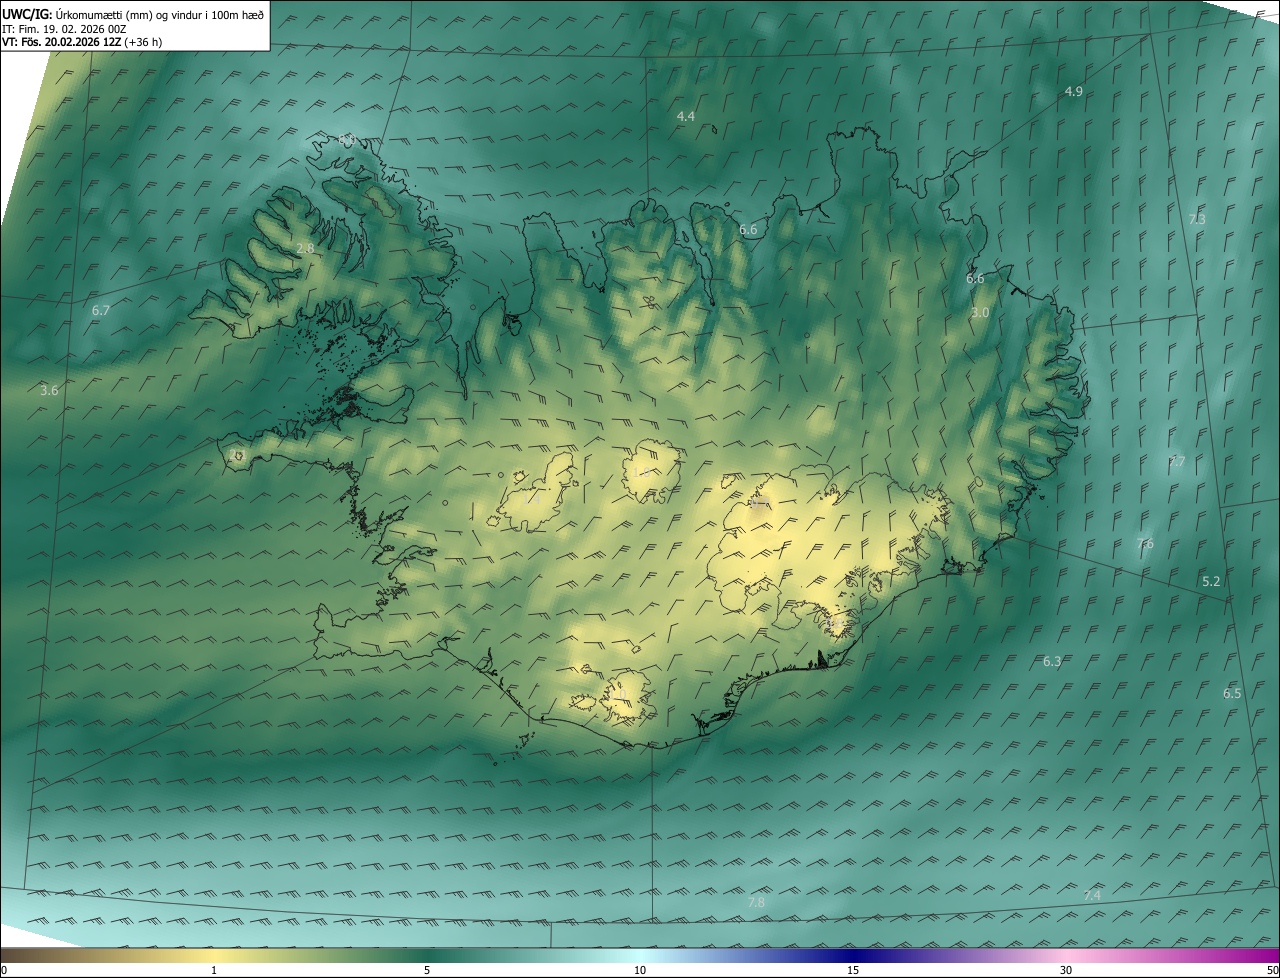Click the colour scale label 30
This screenshot has height=978, width=1280.
coord(1066,970)
